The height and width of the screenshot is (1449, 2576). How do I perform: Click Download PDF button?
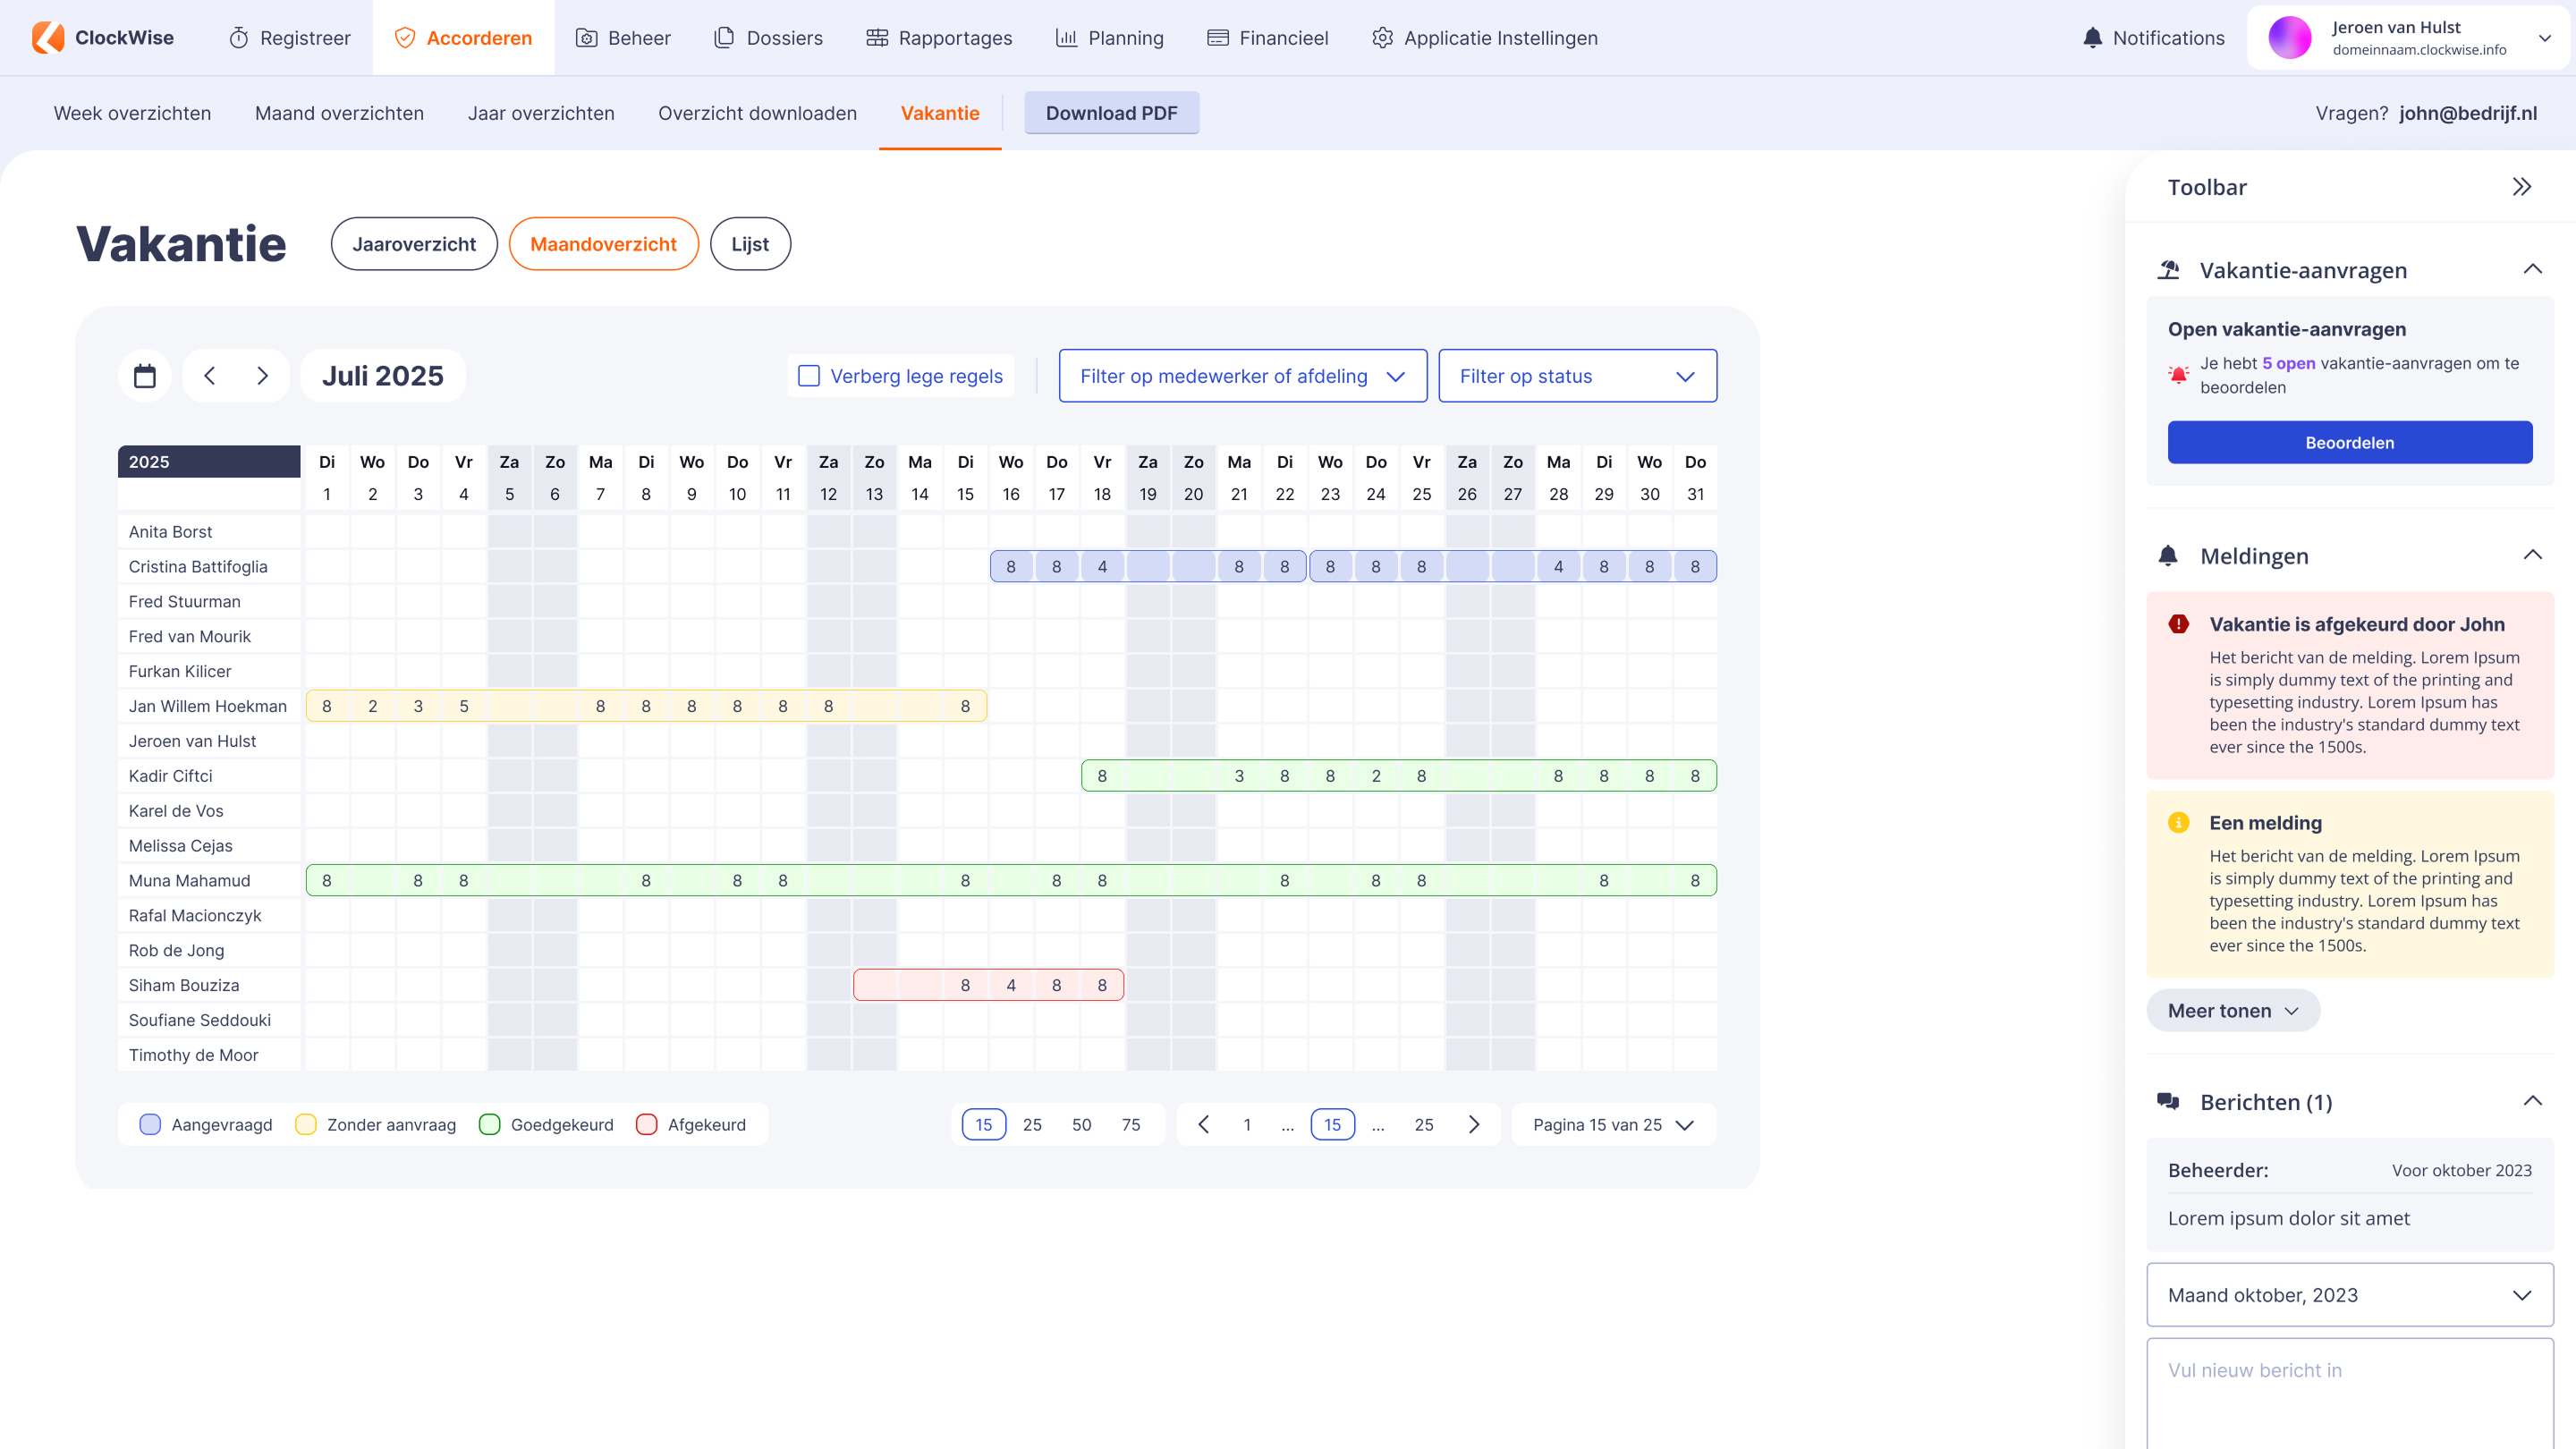tap(1111, 113)
